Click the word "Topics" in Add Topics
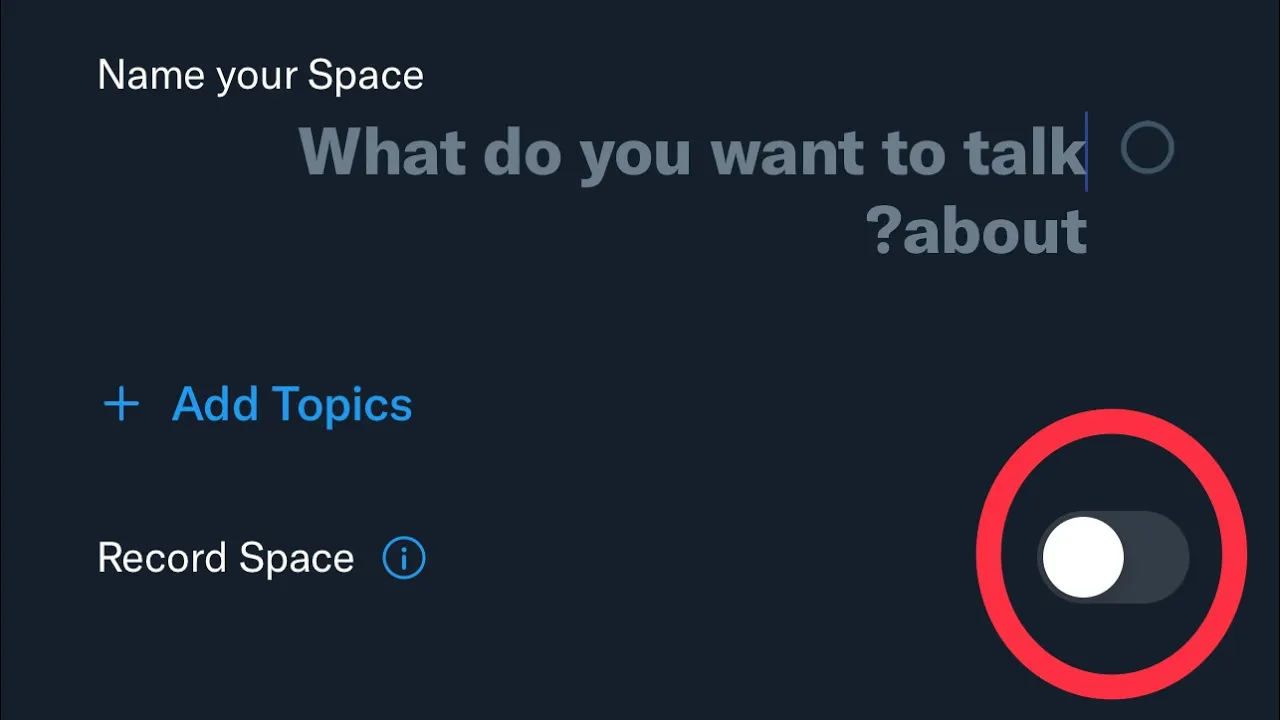Viewport: 1280px width, 720px height. pos(341,406)
